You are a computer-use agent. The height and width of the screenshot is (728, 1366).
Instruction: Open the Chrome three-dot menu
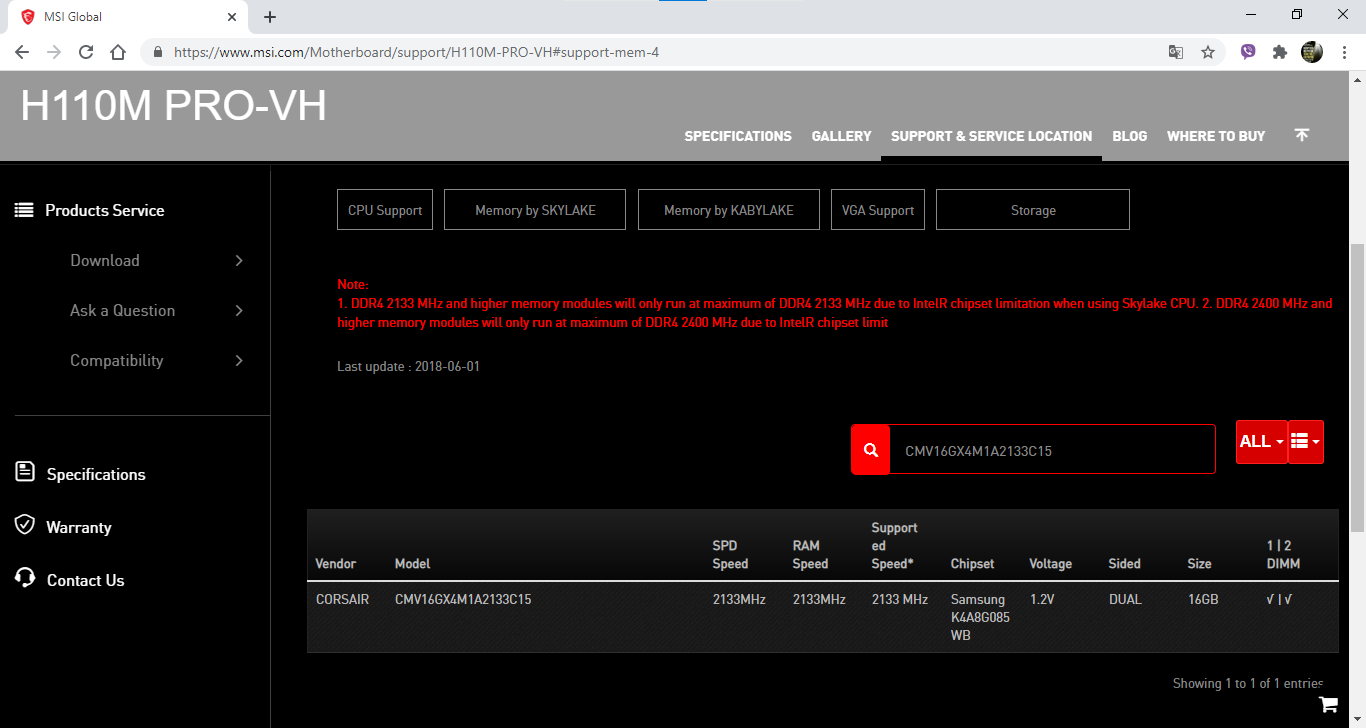[x=1345, y=52]
